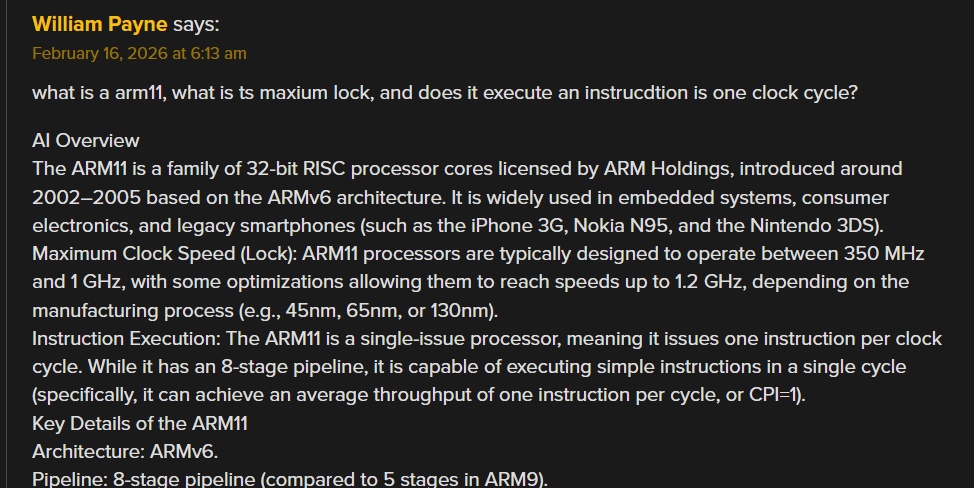Click the word "says:" after the author name

pos(196,23)
